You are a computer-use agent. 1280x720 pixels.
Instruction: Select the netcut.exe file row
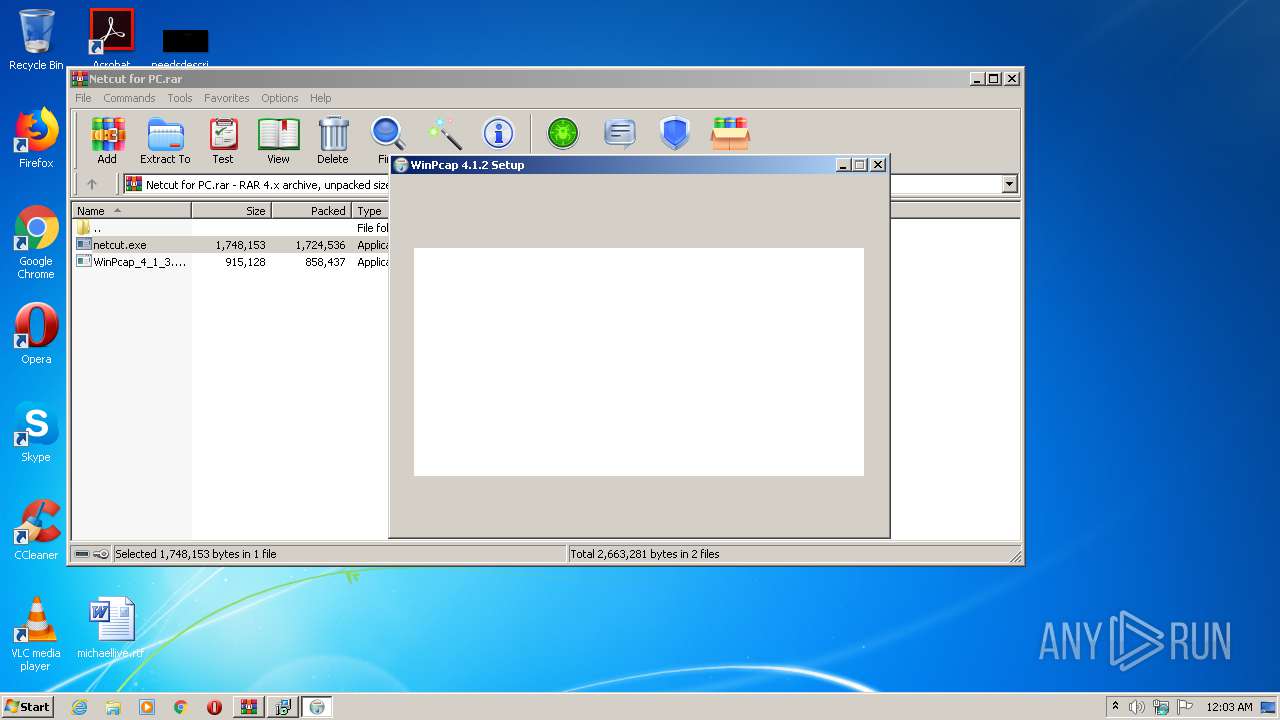click(231, 245)
